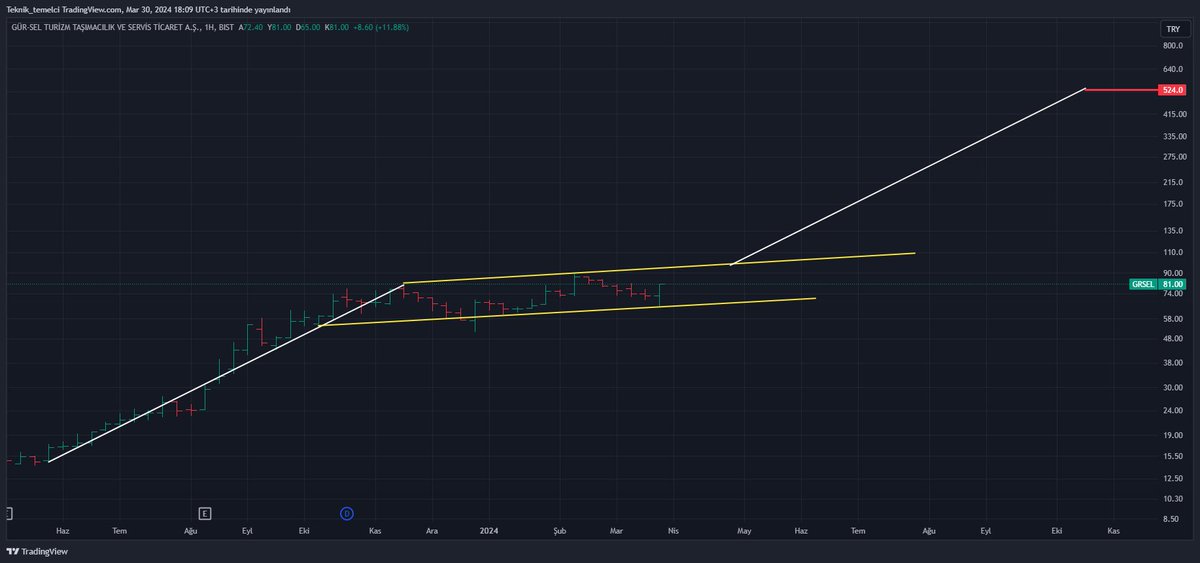Viewport: 1200px width, 563px height.
Task: Click the 24.00 price axis label
Action: [1173, 410]
